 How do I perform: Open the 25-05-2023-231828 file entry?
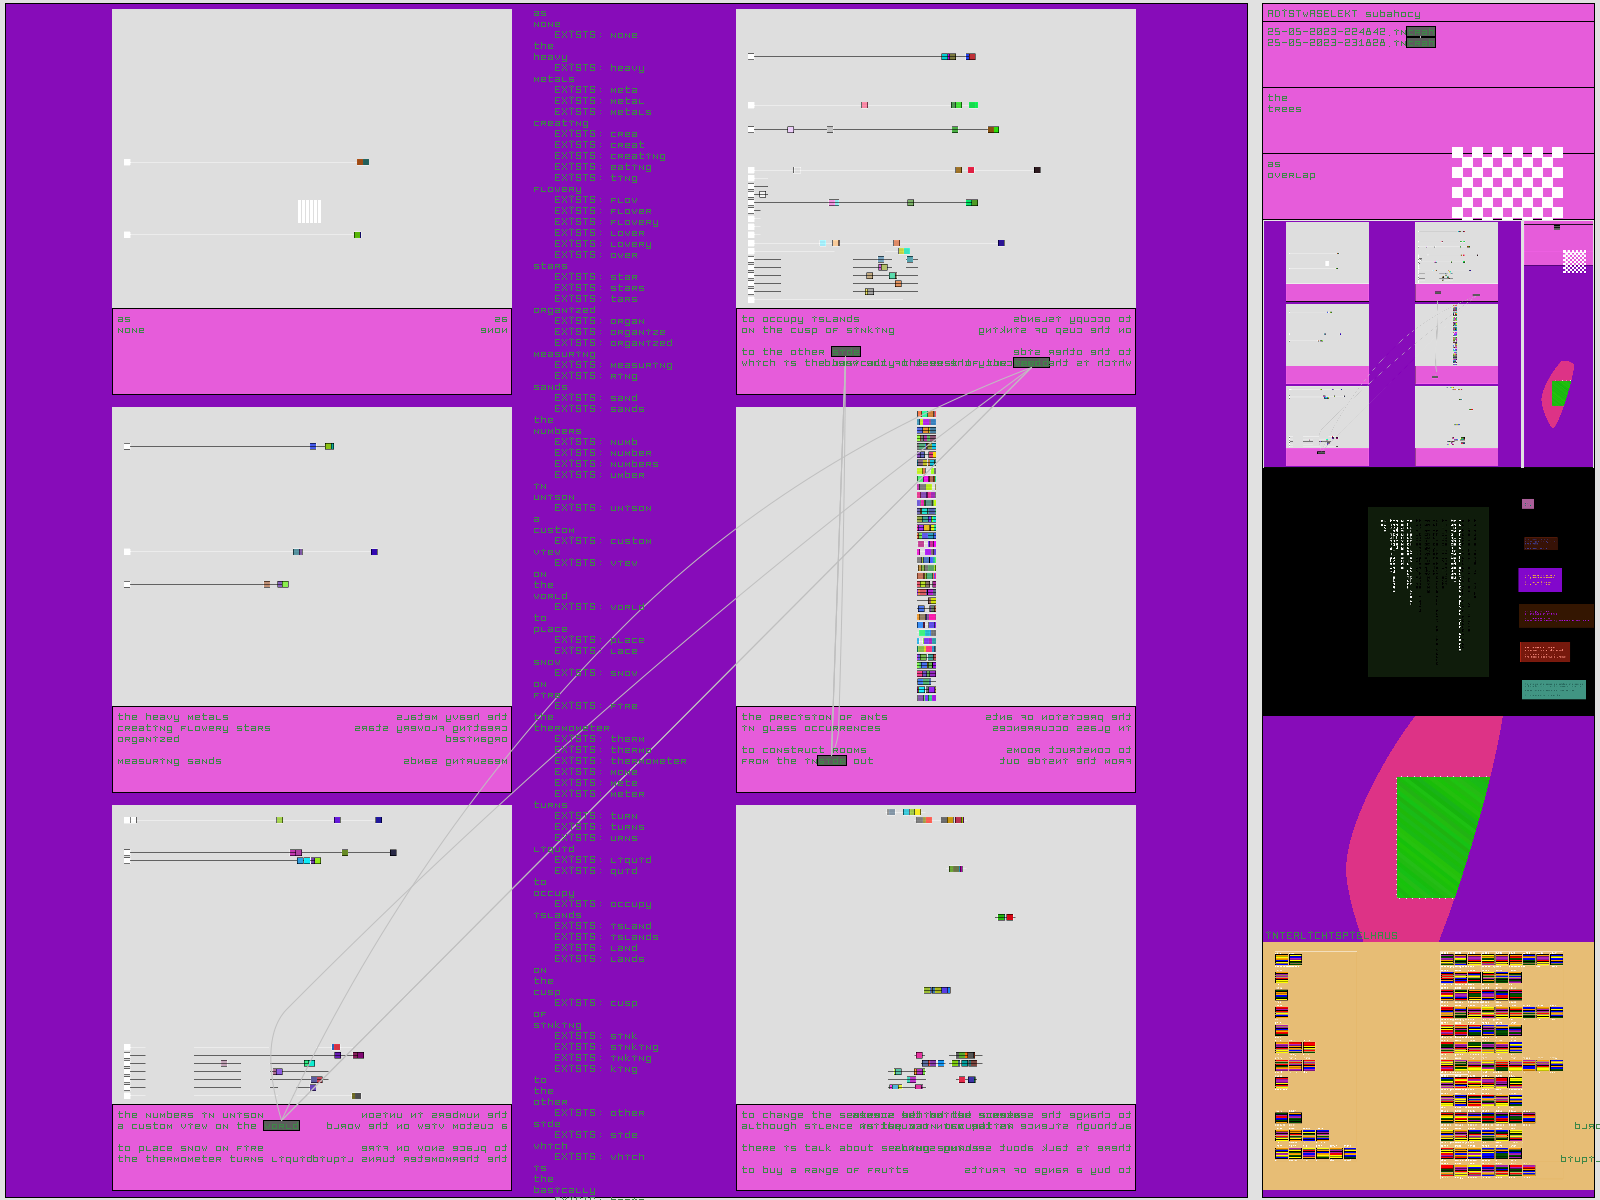click(x=1326, y=43)
